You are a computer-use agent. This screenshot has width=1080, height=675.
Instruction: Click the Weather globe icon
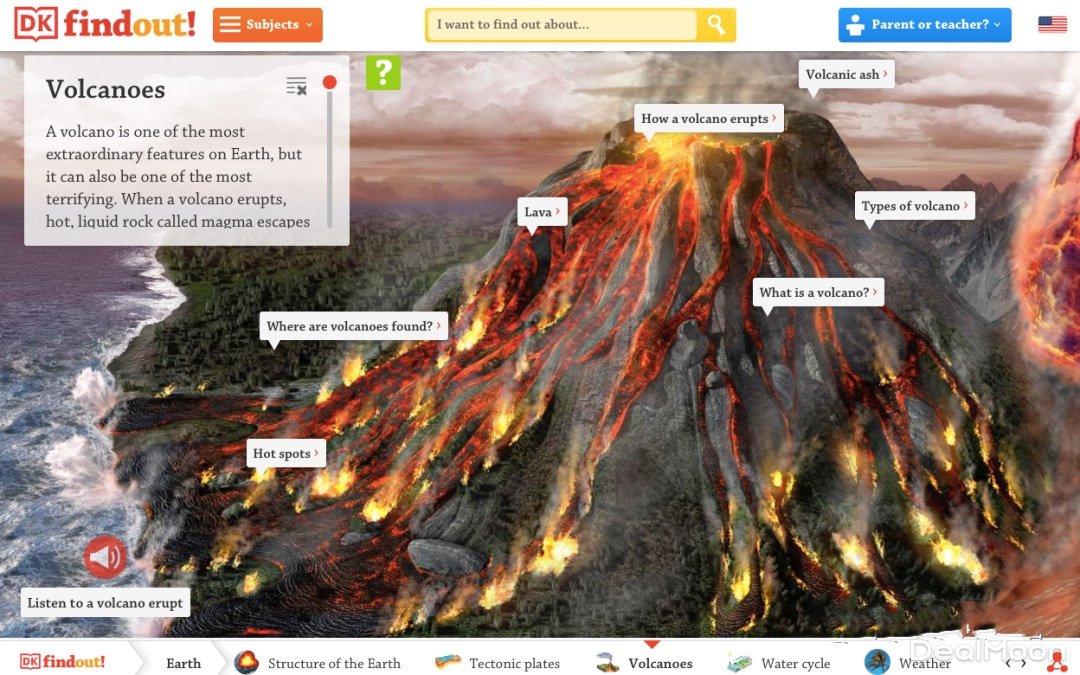pos(877,662)
